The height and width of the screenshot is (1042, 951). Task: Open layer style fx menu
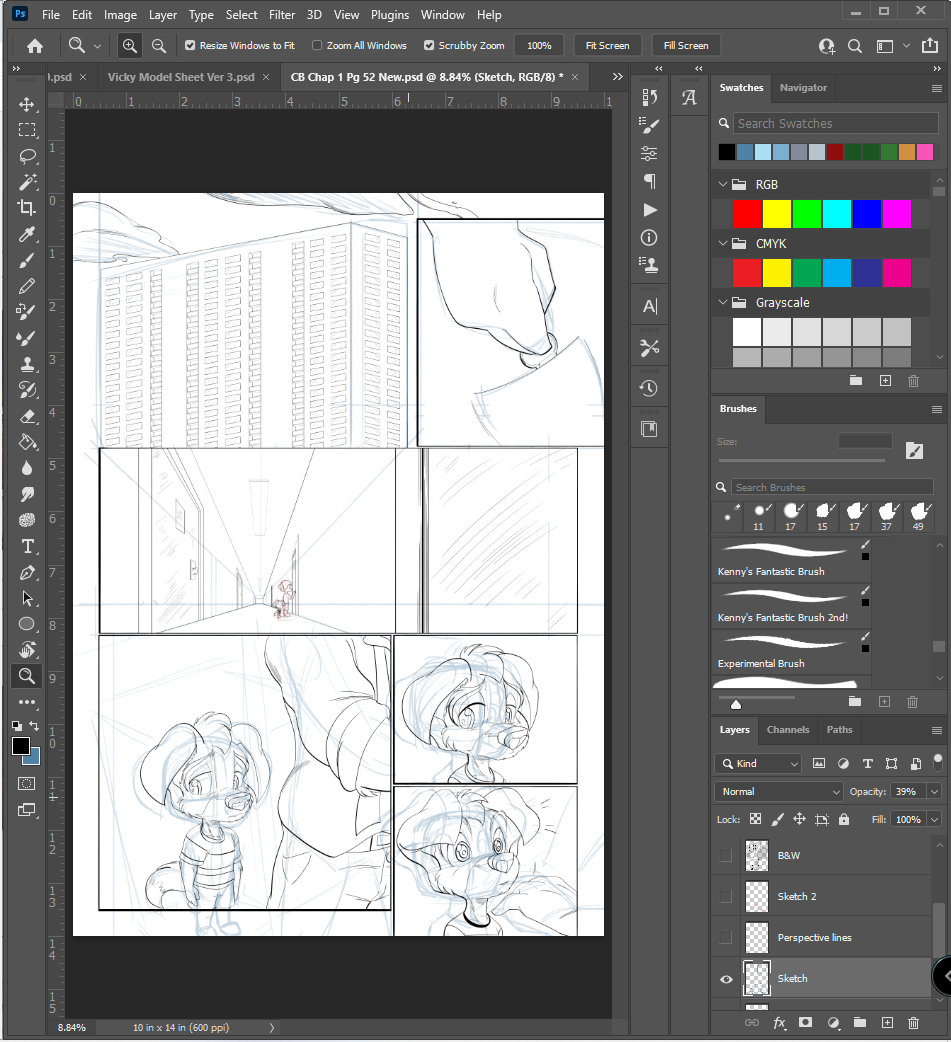779,1022
